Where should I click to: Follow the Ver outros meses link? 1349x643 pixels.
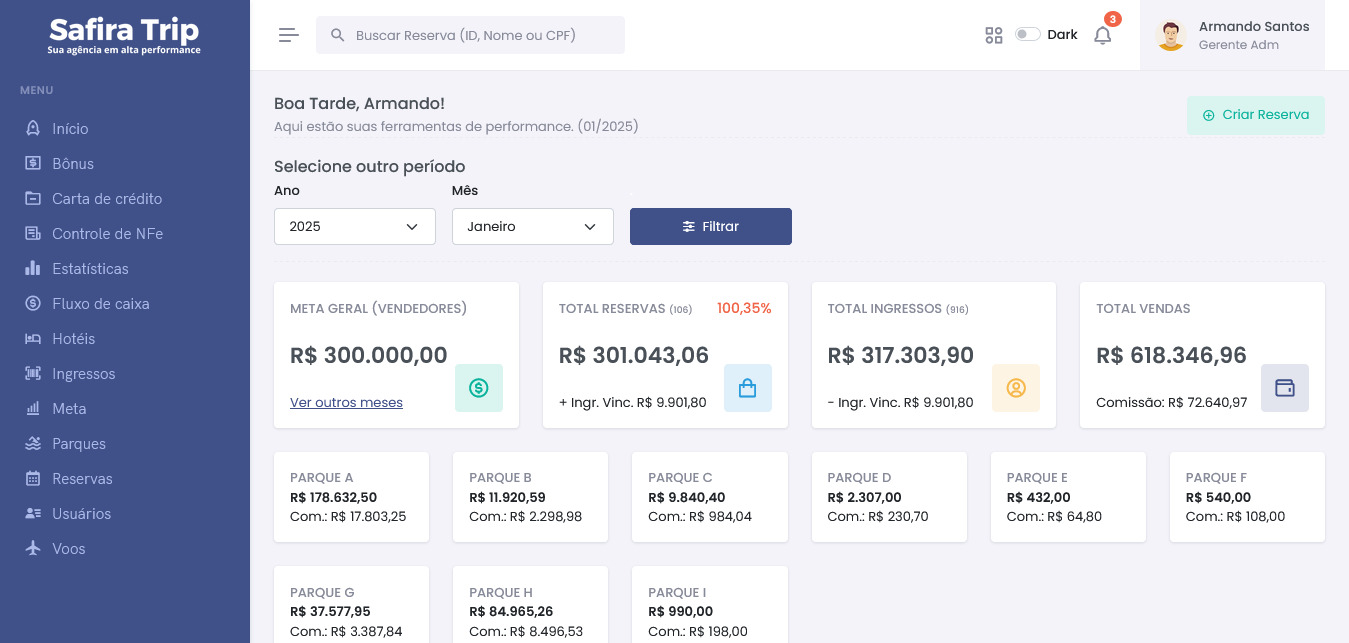(x=346, y=402)
